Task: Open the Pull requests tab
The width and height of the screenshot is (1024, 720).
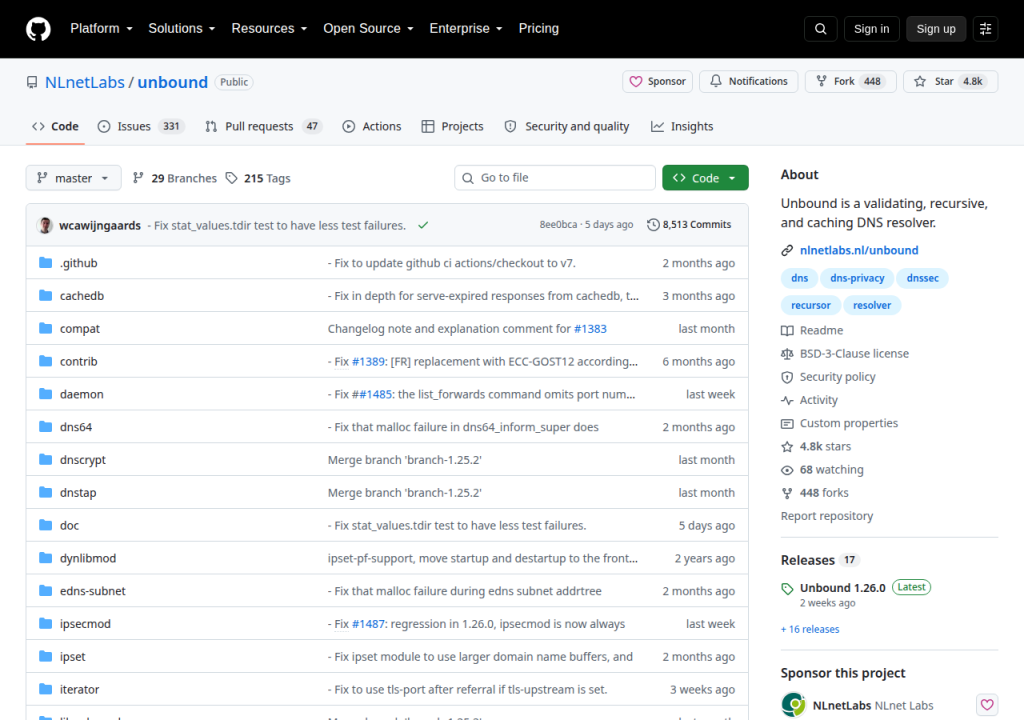Action: (x=264, y=127)
